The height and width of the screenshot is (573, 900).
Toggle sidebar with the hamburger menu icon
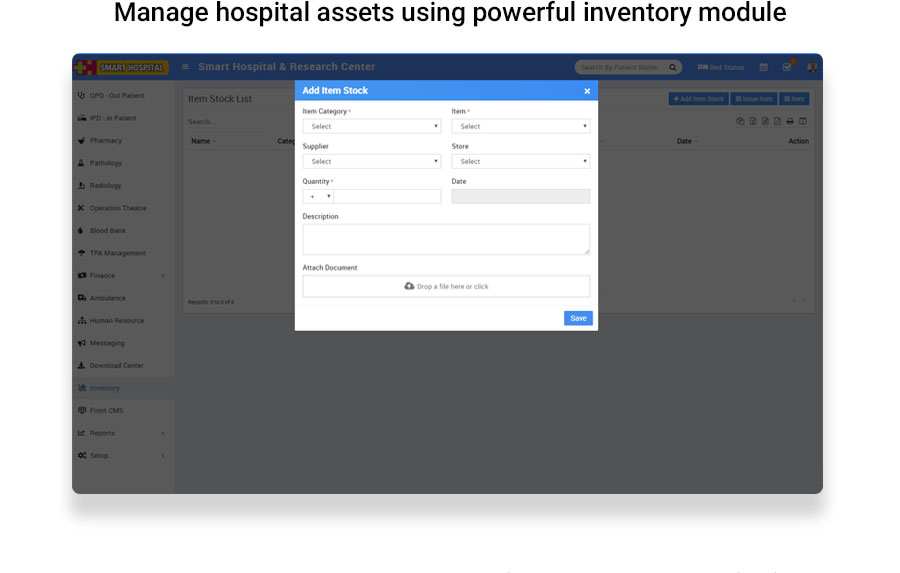[185, 67]
